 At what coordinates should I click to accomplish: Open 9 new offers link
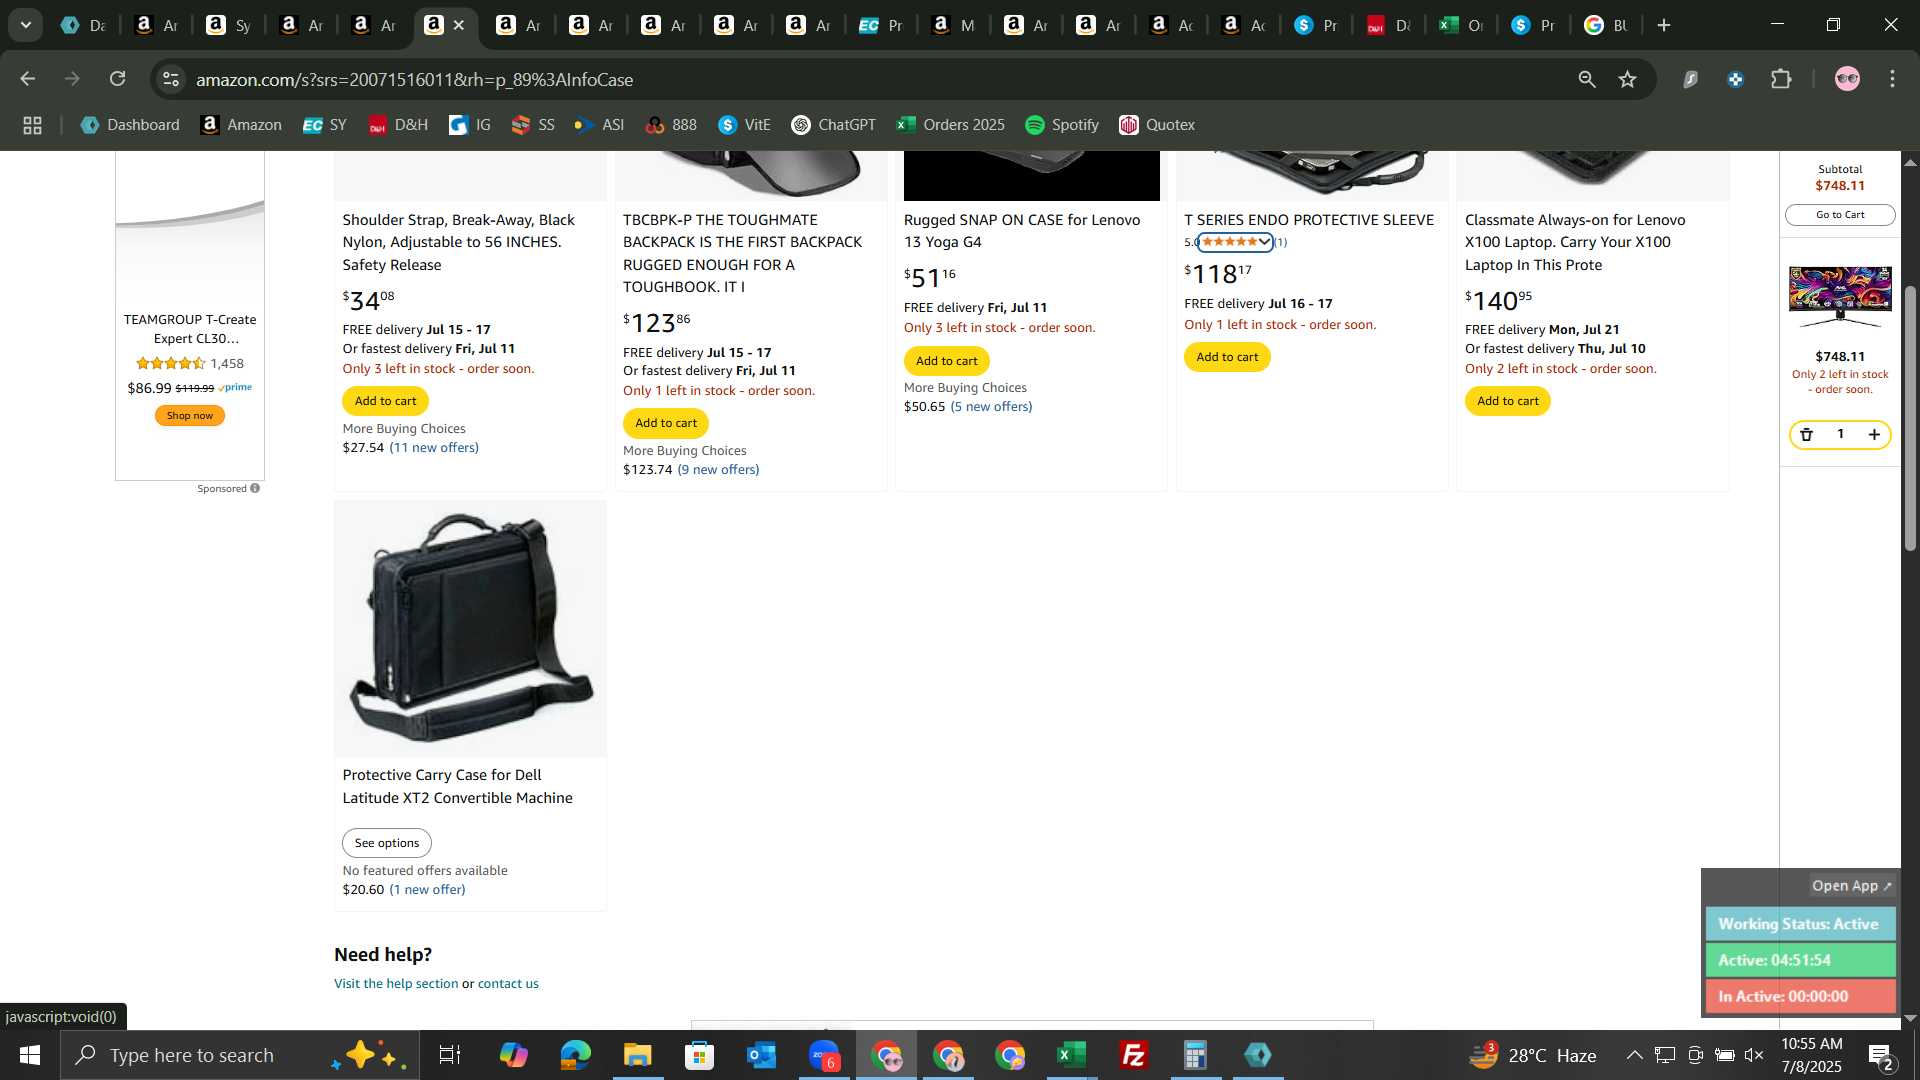(x=718, y=470)
